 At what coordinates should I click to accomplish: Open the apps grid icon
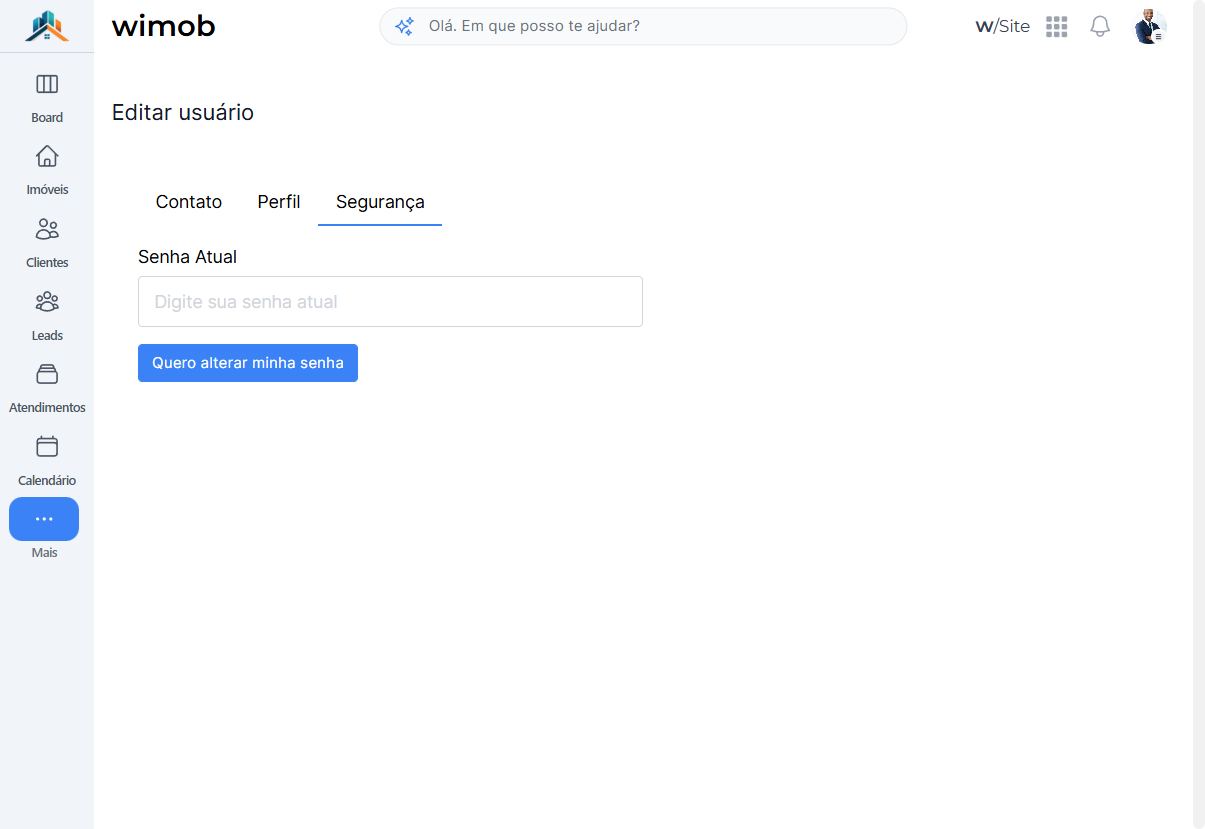click(x=1057, y=26)
